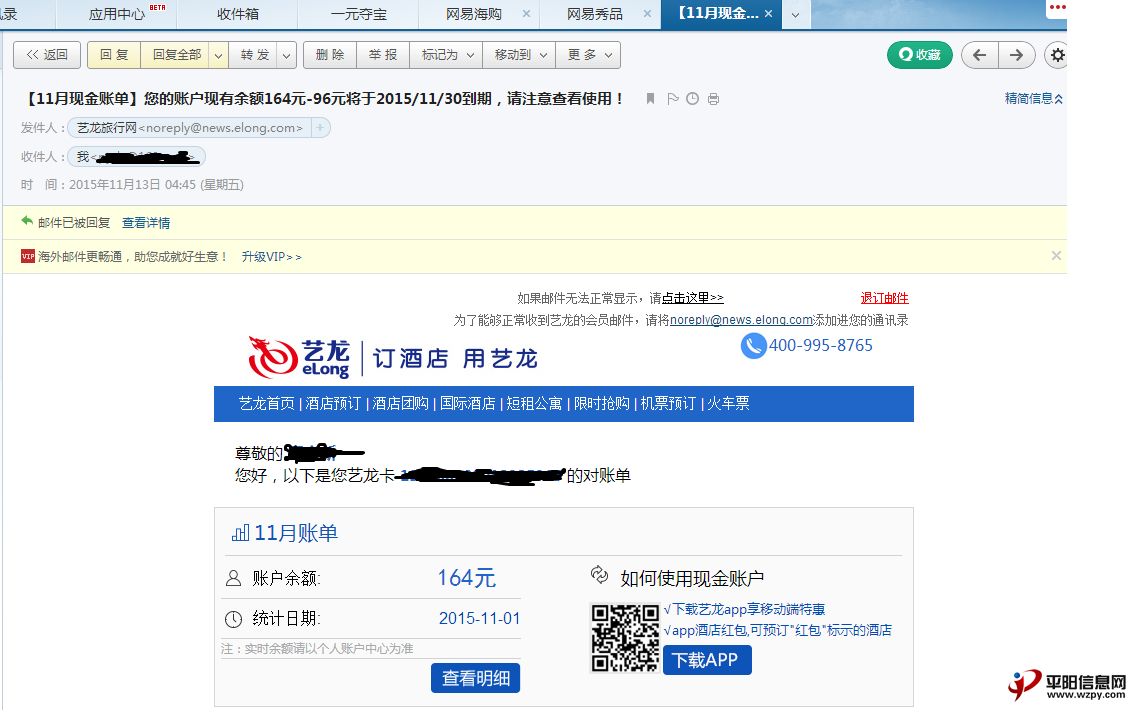Click the 返回 back button
The image size is (1136, 710).
[47, 55]
